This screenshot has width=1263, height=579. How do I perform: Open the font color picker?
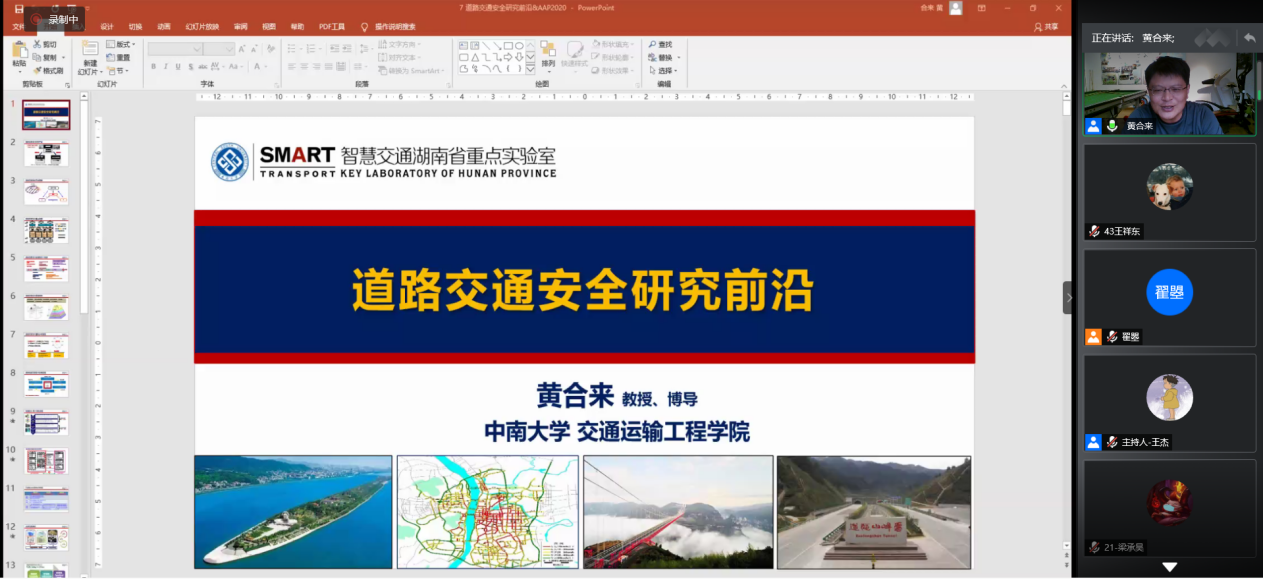point(259,67)
